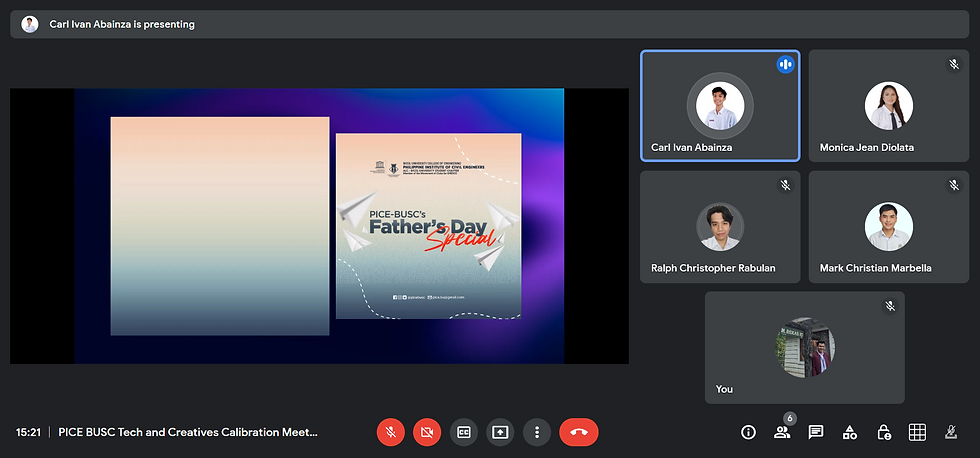Click the Father's Day Special slide
This screenshot has height=458, width=980.
click(x=428, y=226)
